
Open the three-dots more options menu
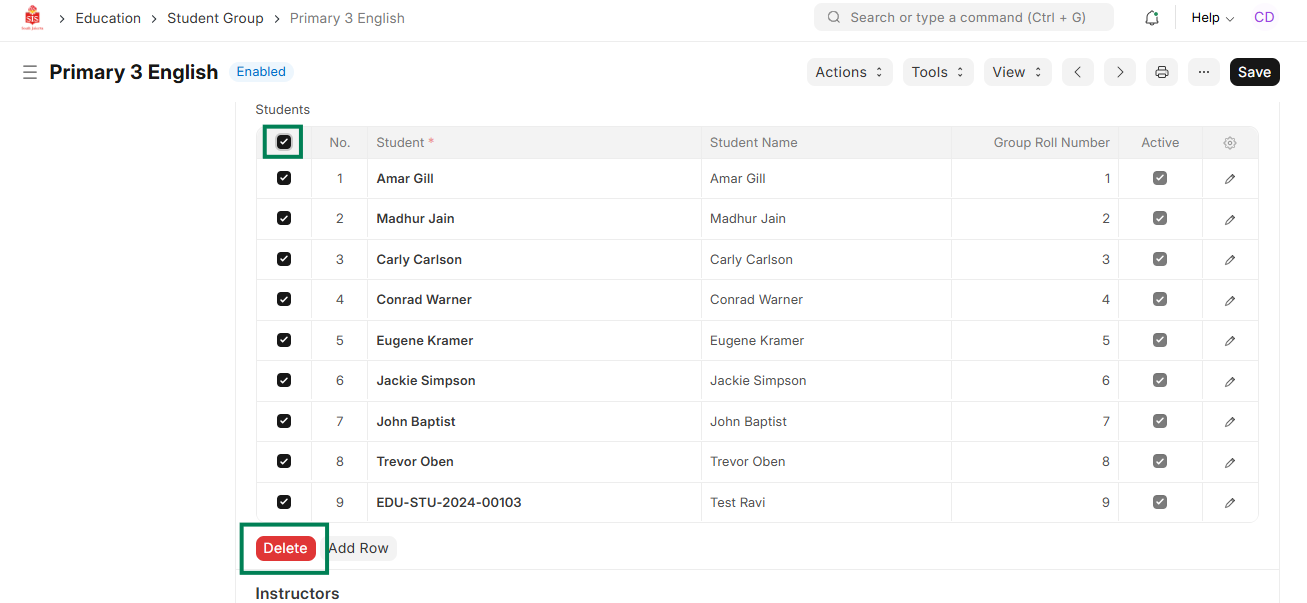tap(1204, 72)
